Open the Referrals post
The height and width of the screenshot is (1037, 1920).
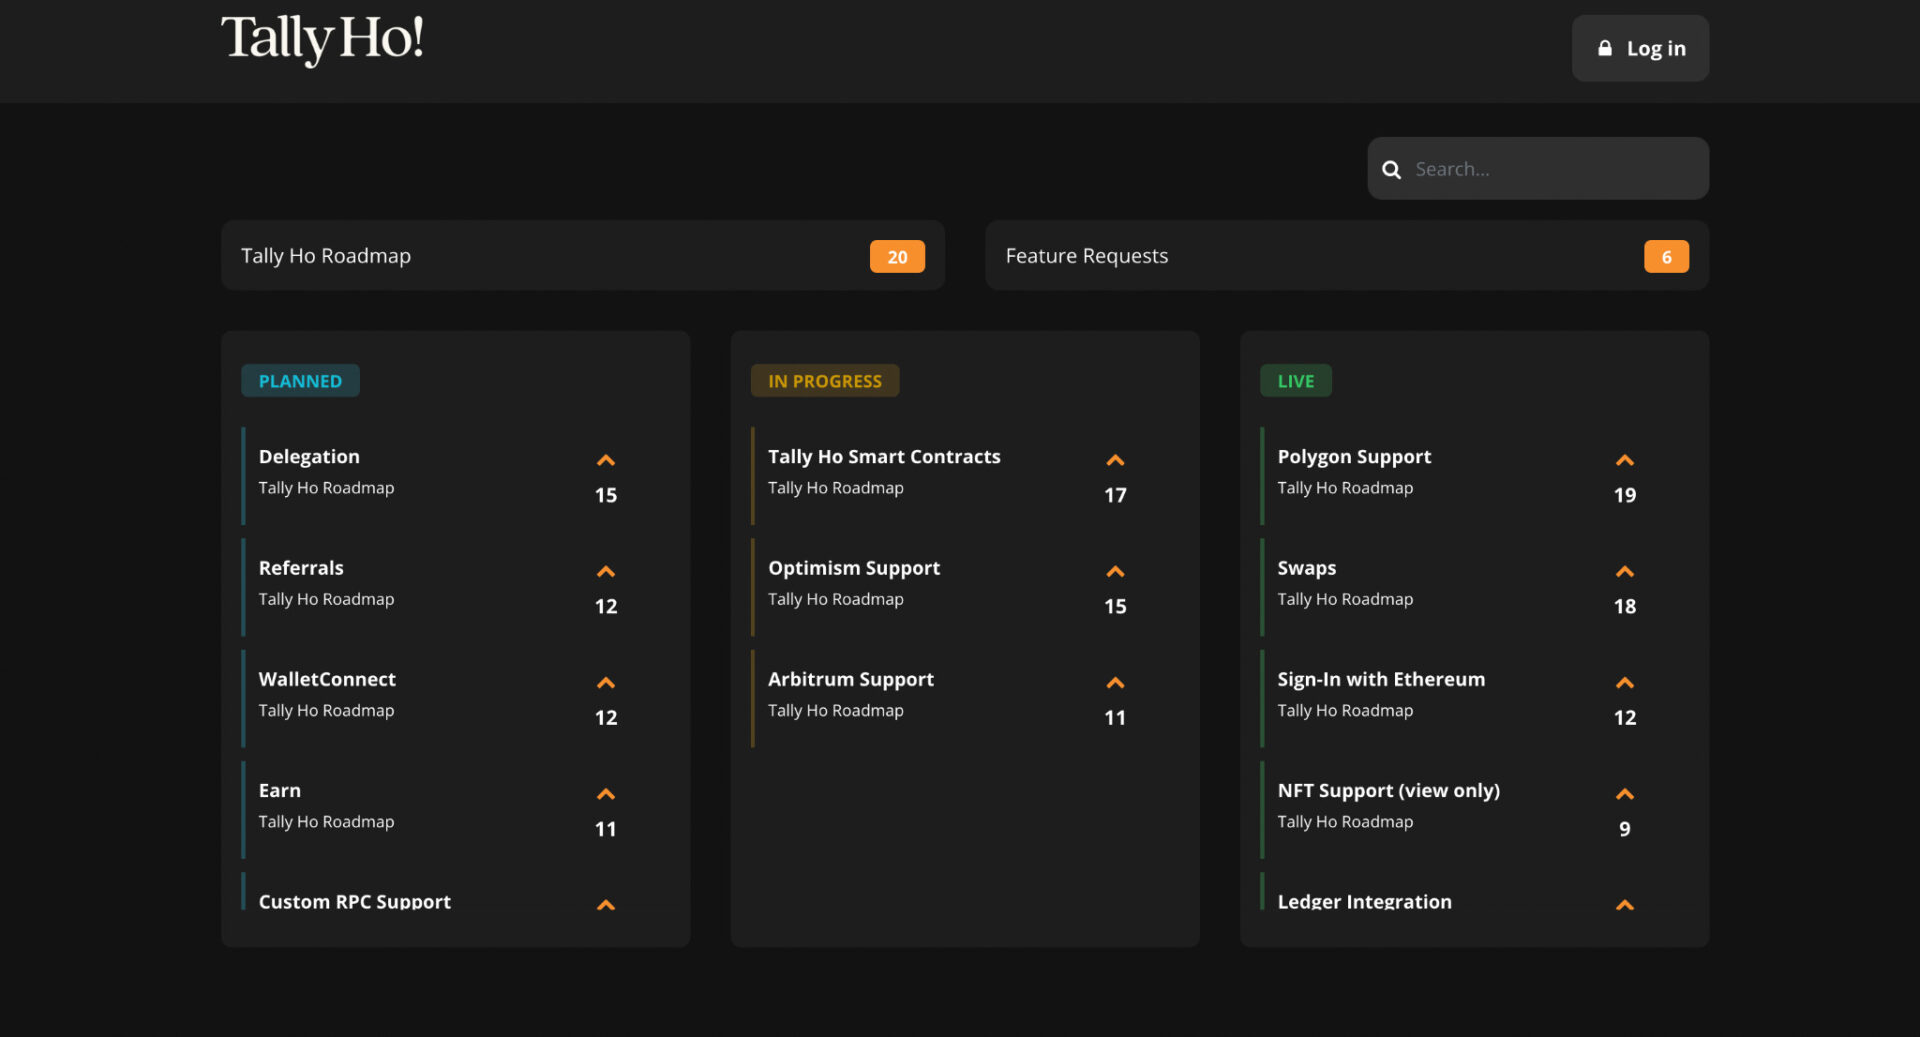[x=301, y=567]
